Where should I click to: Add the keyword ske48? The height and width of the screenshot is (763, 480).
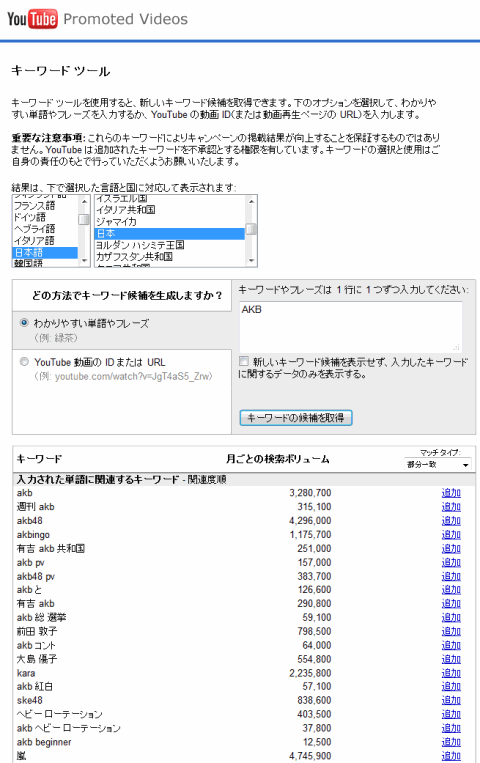tap(451, 700)
